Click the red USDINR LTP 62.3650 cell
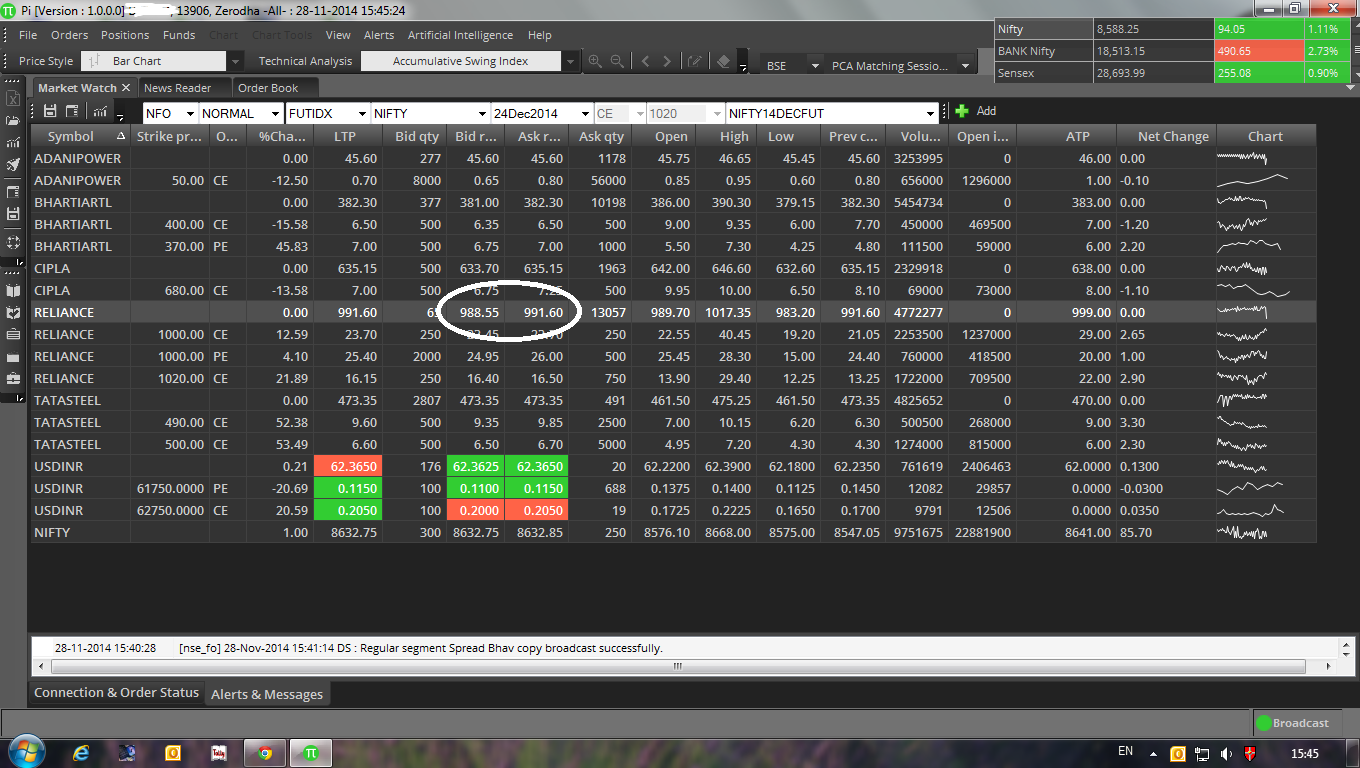1360x768 pixels. click(349, 466)
